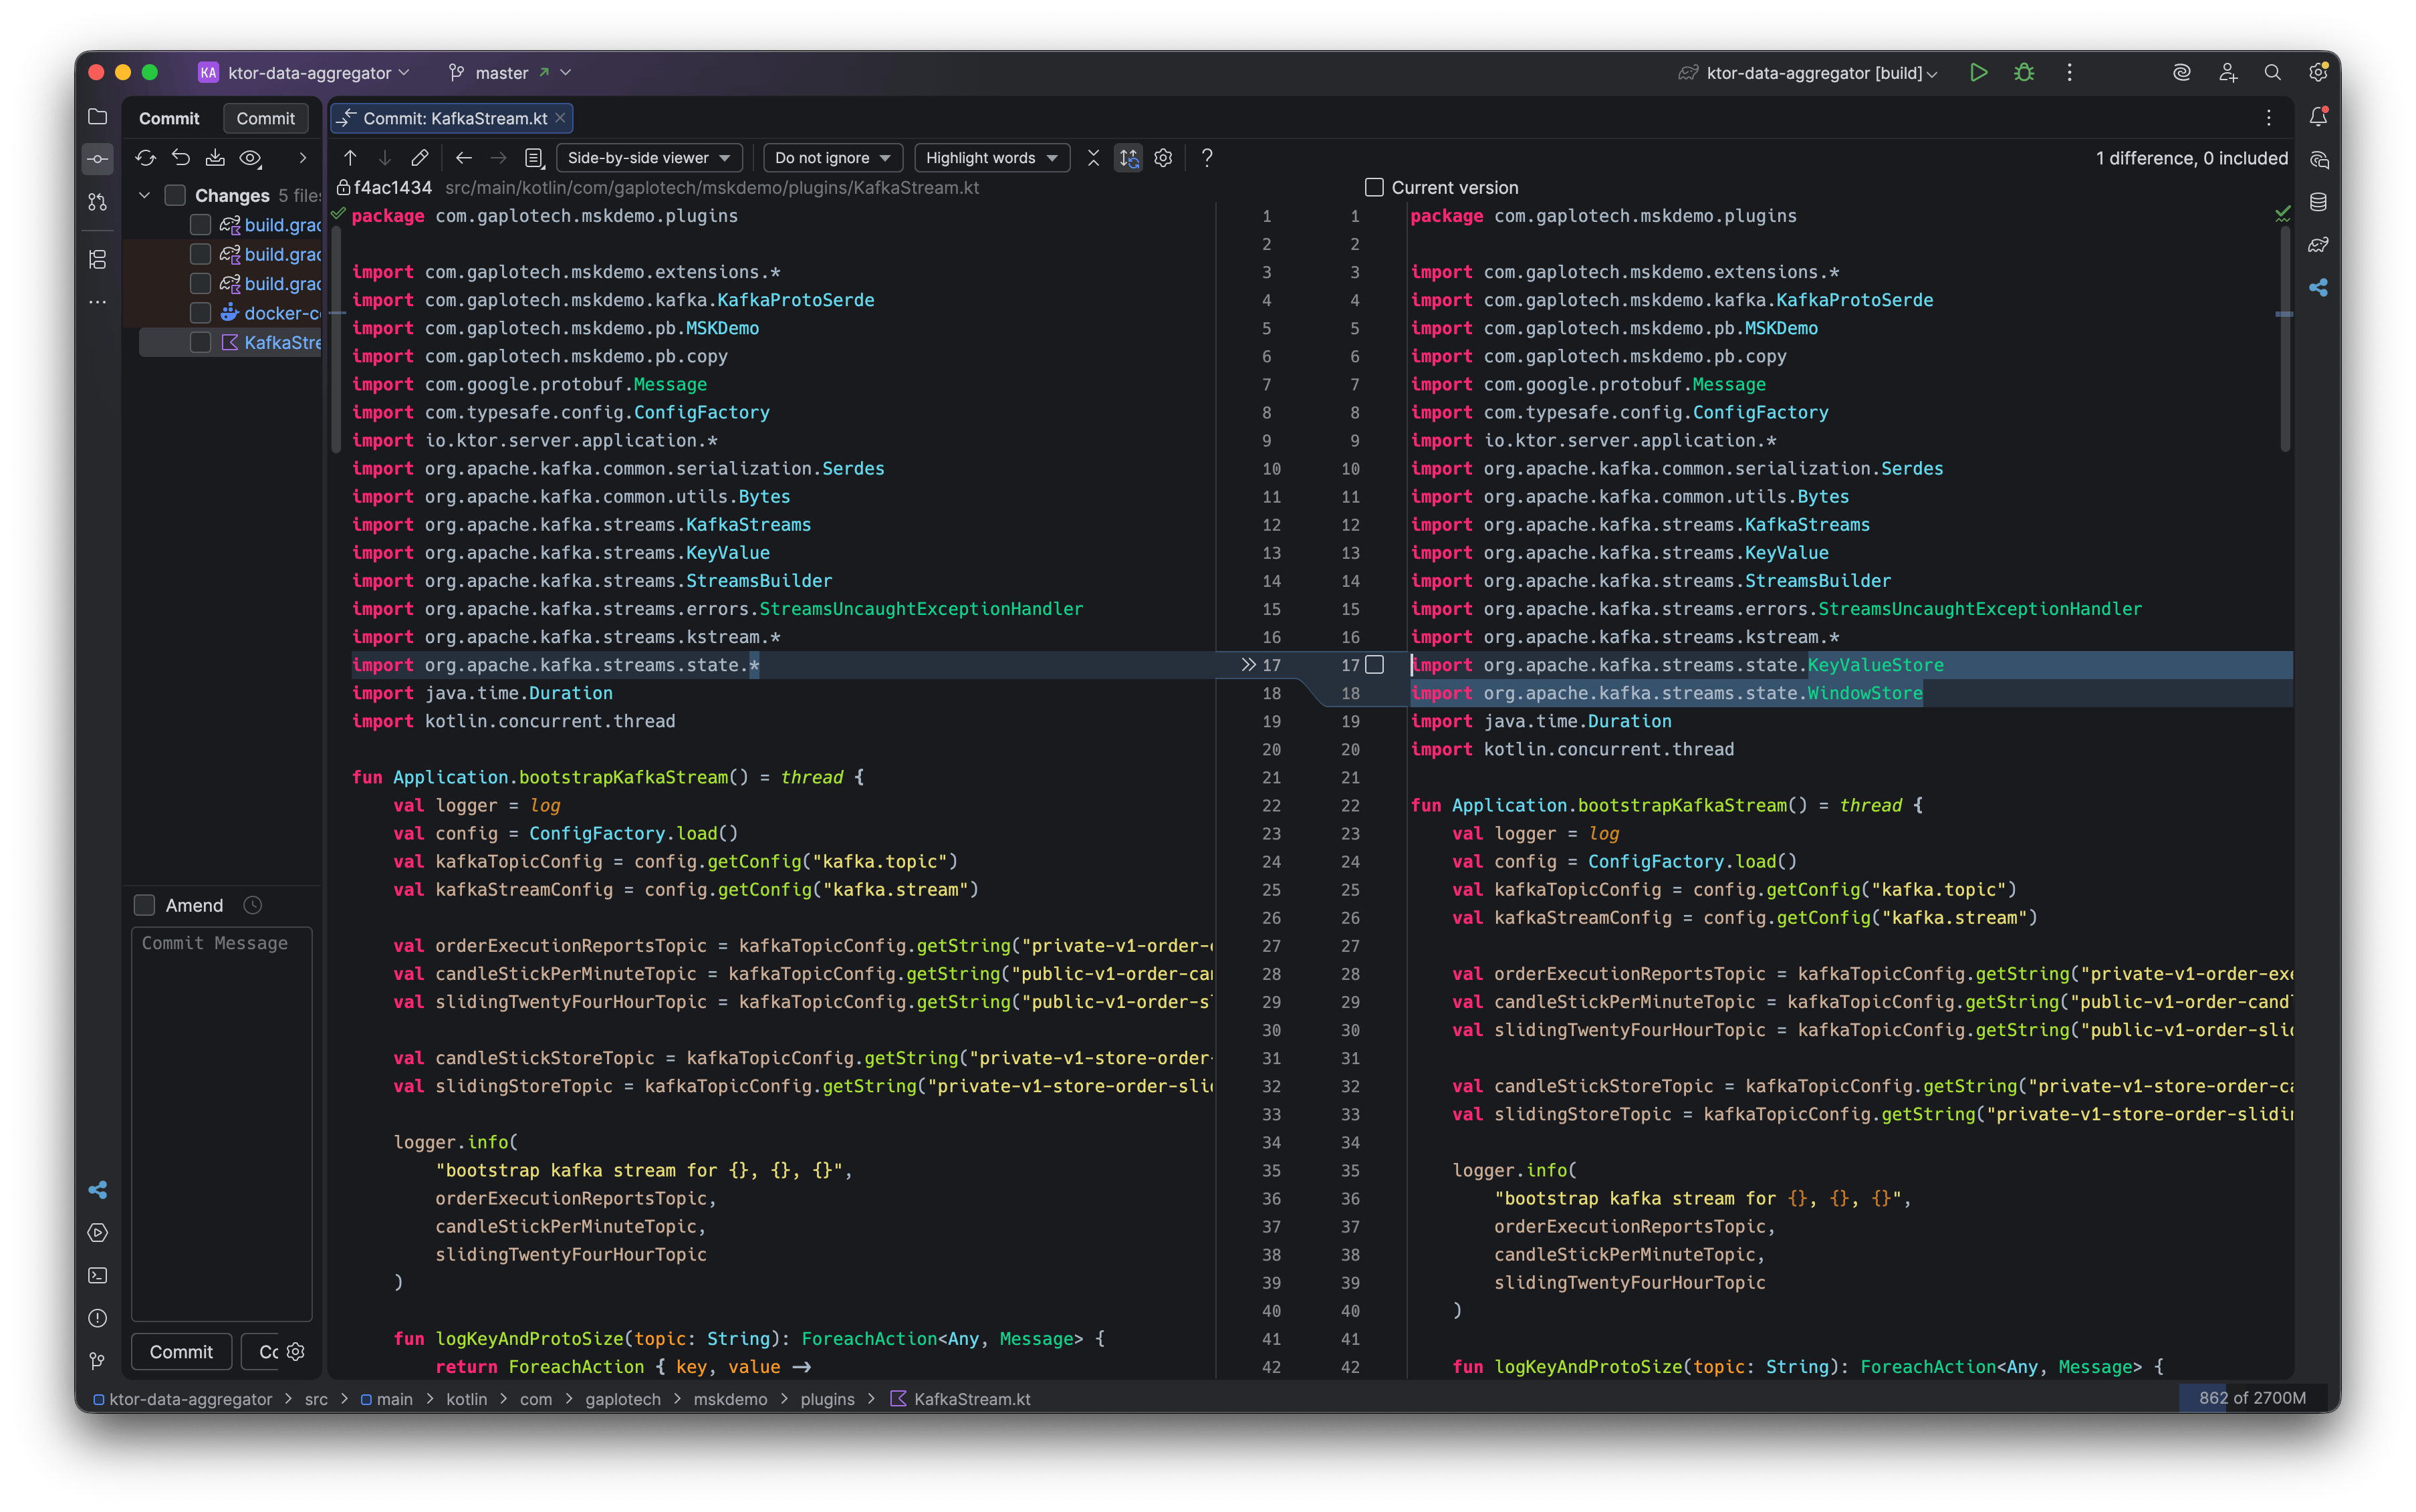The image size is (2416, 1512).
Task: Open the Side-by-side viewer dropdown
Action: 648,158
